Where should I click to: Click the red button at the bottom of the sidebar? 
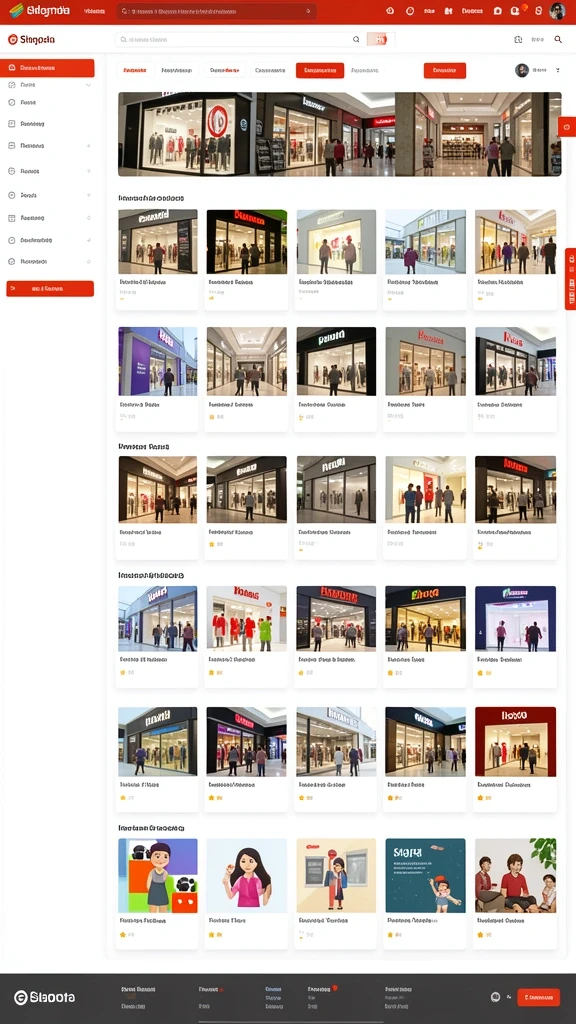[x=50, y=289]
